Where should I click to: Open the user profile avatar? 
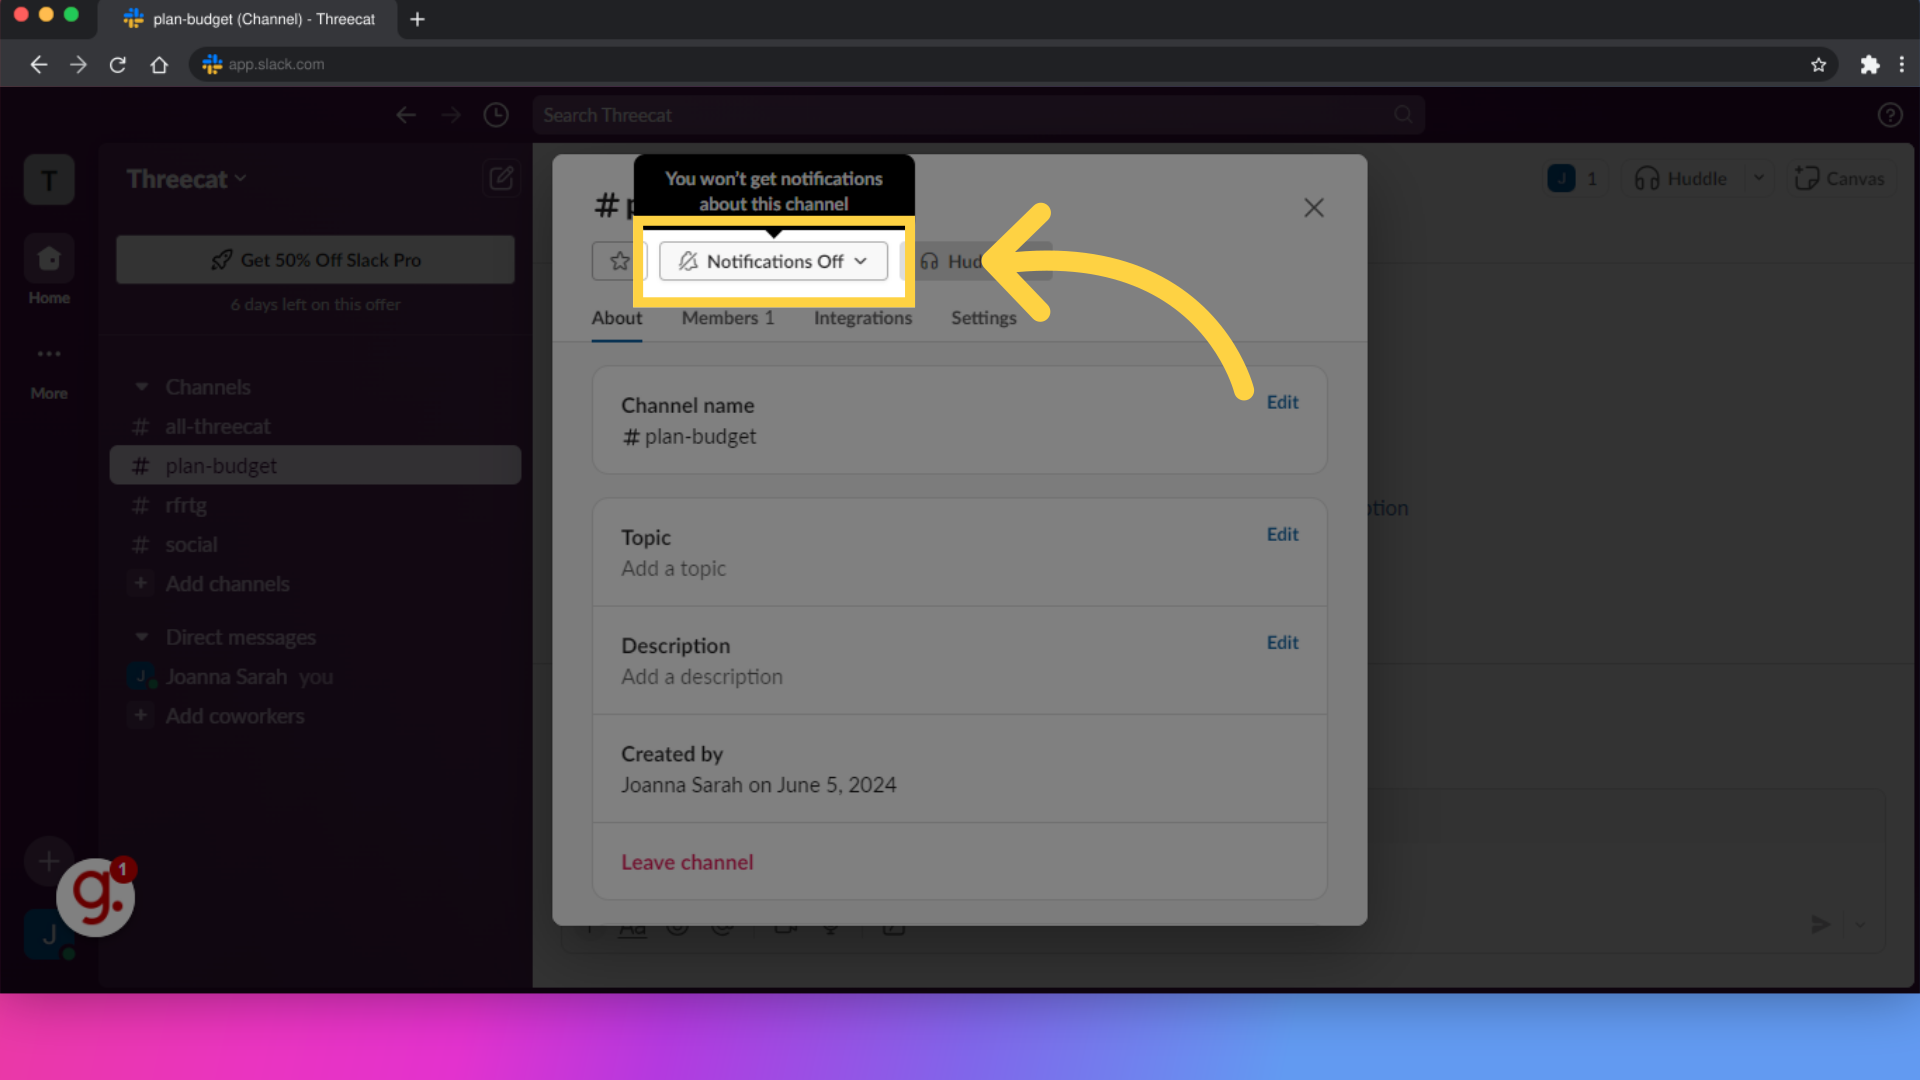(x=42, y=936)
